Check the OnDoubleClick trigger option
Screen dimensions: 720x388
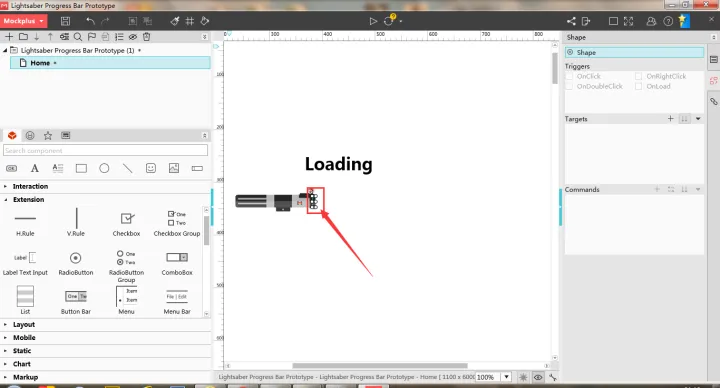(569, 86)
